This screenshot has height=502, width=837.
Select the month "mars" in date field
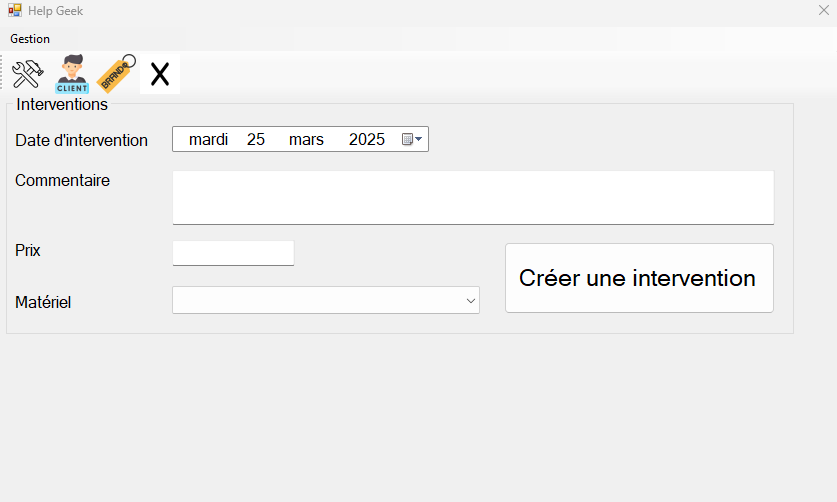306,140
